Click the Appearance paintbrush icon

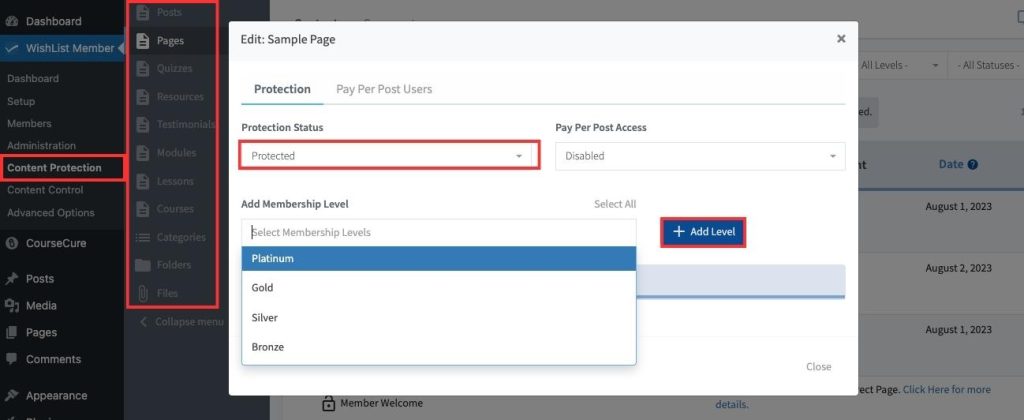click(11, 395)
